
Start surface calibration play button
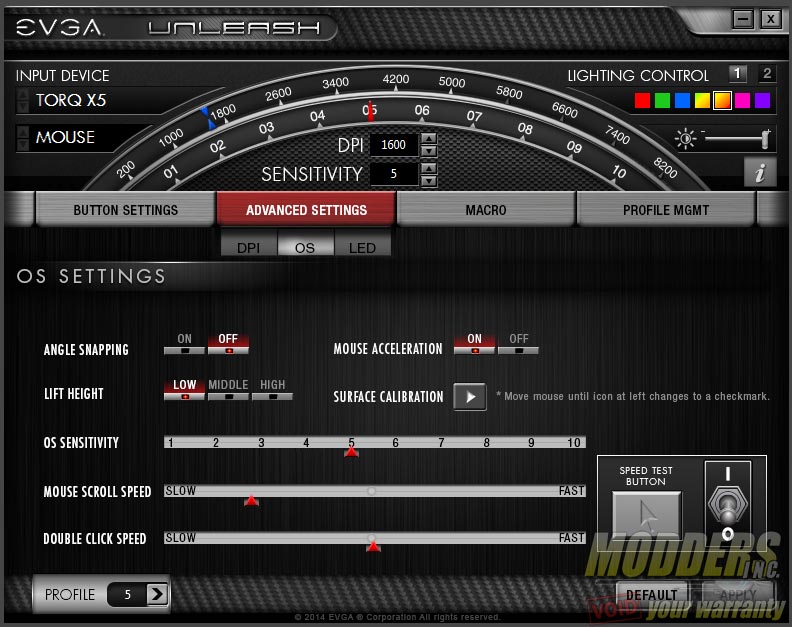pyautogui.click(x=470, y=397)
